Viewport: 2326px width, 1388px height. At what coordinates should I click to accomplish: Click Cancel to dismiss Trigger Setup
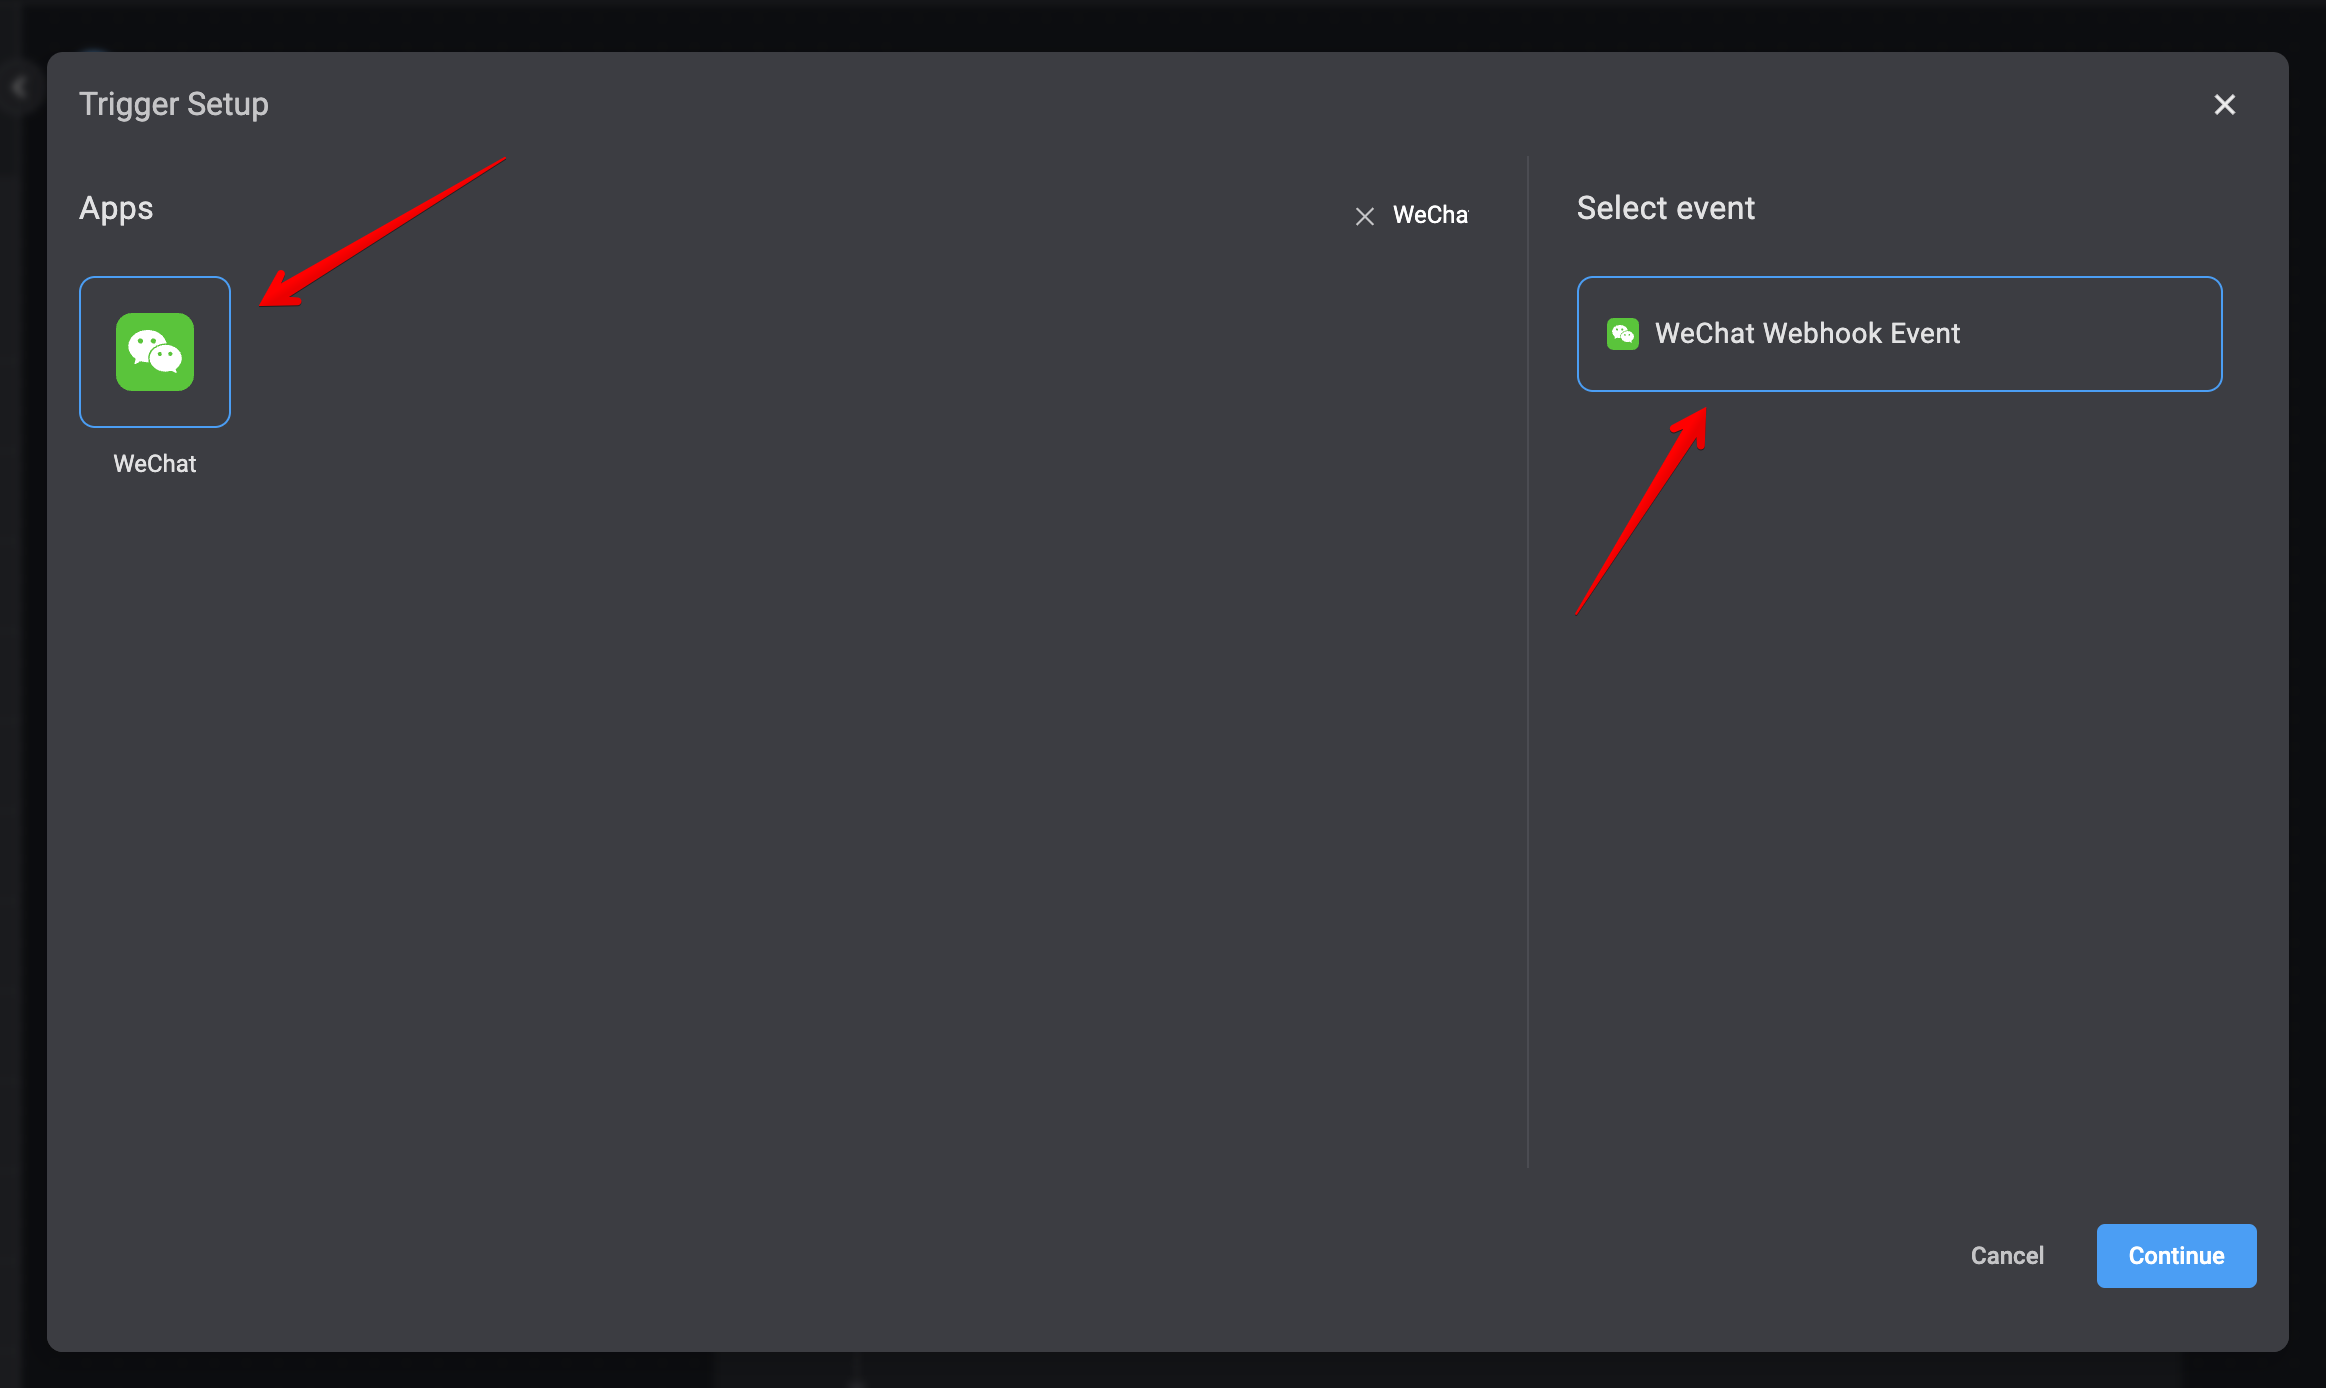tap(2007, 1255)
